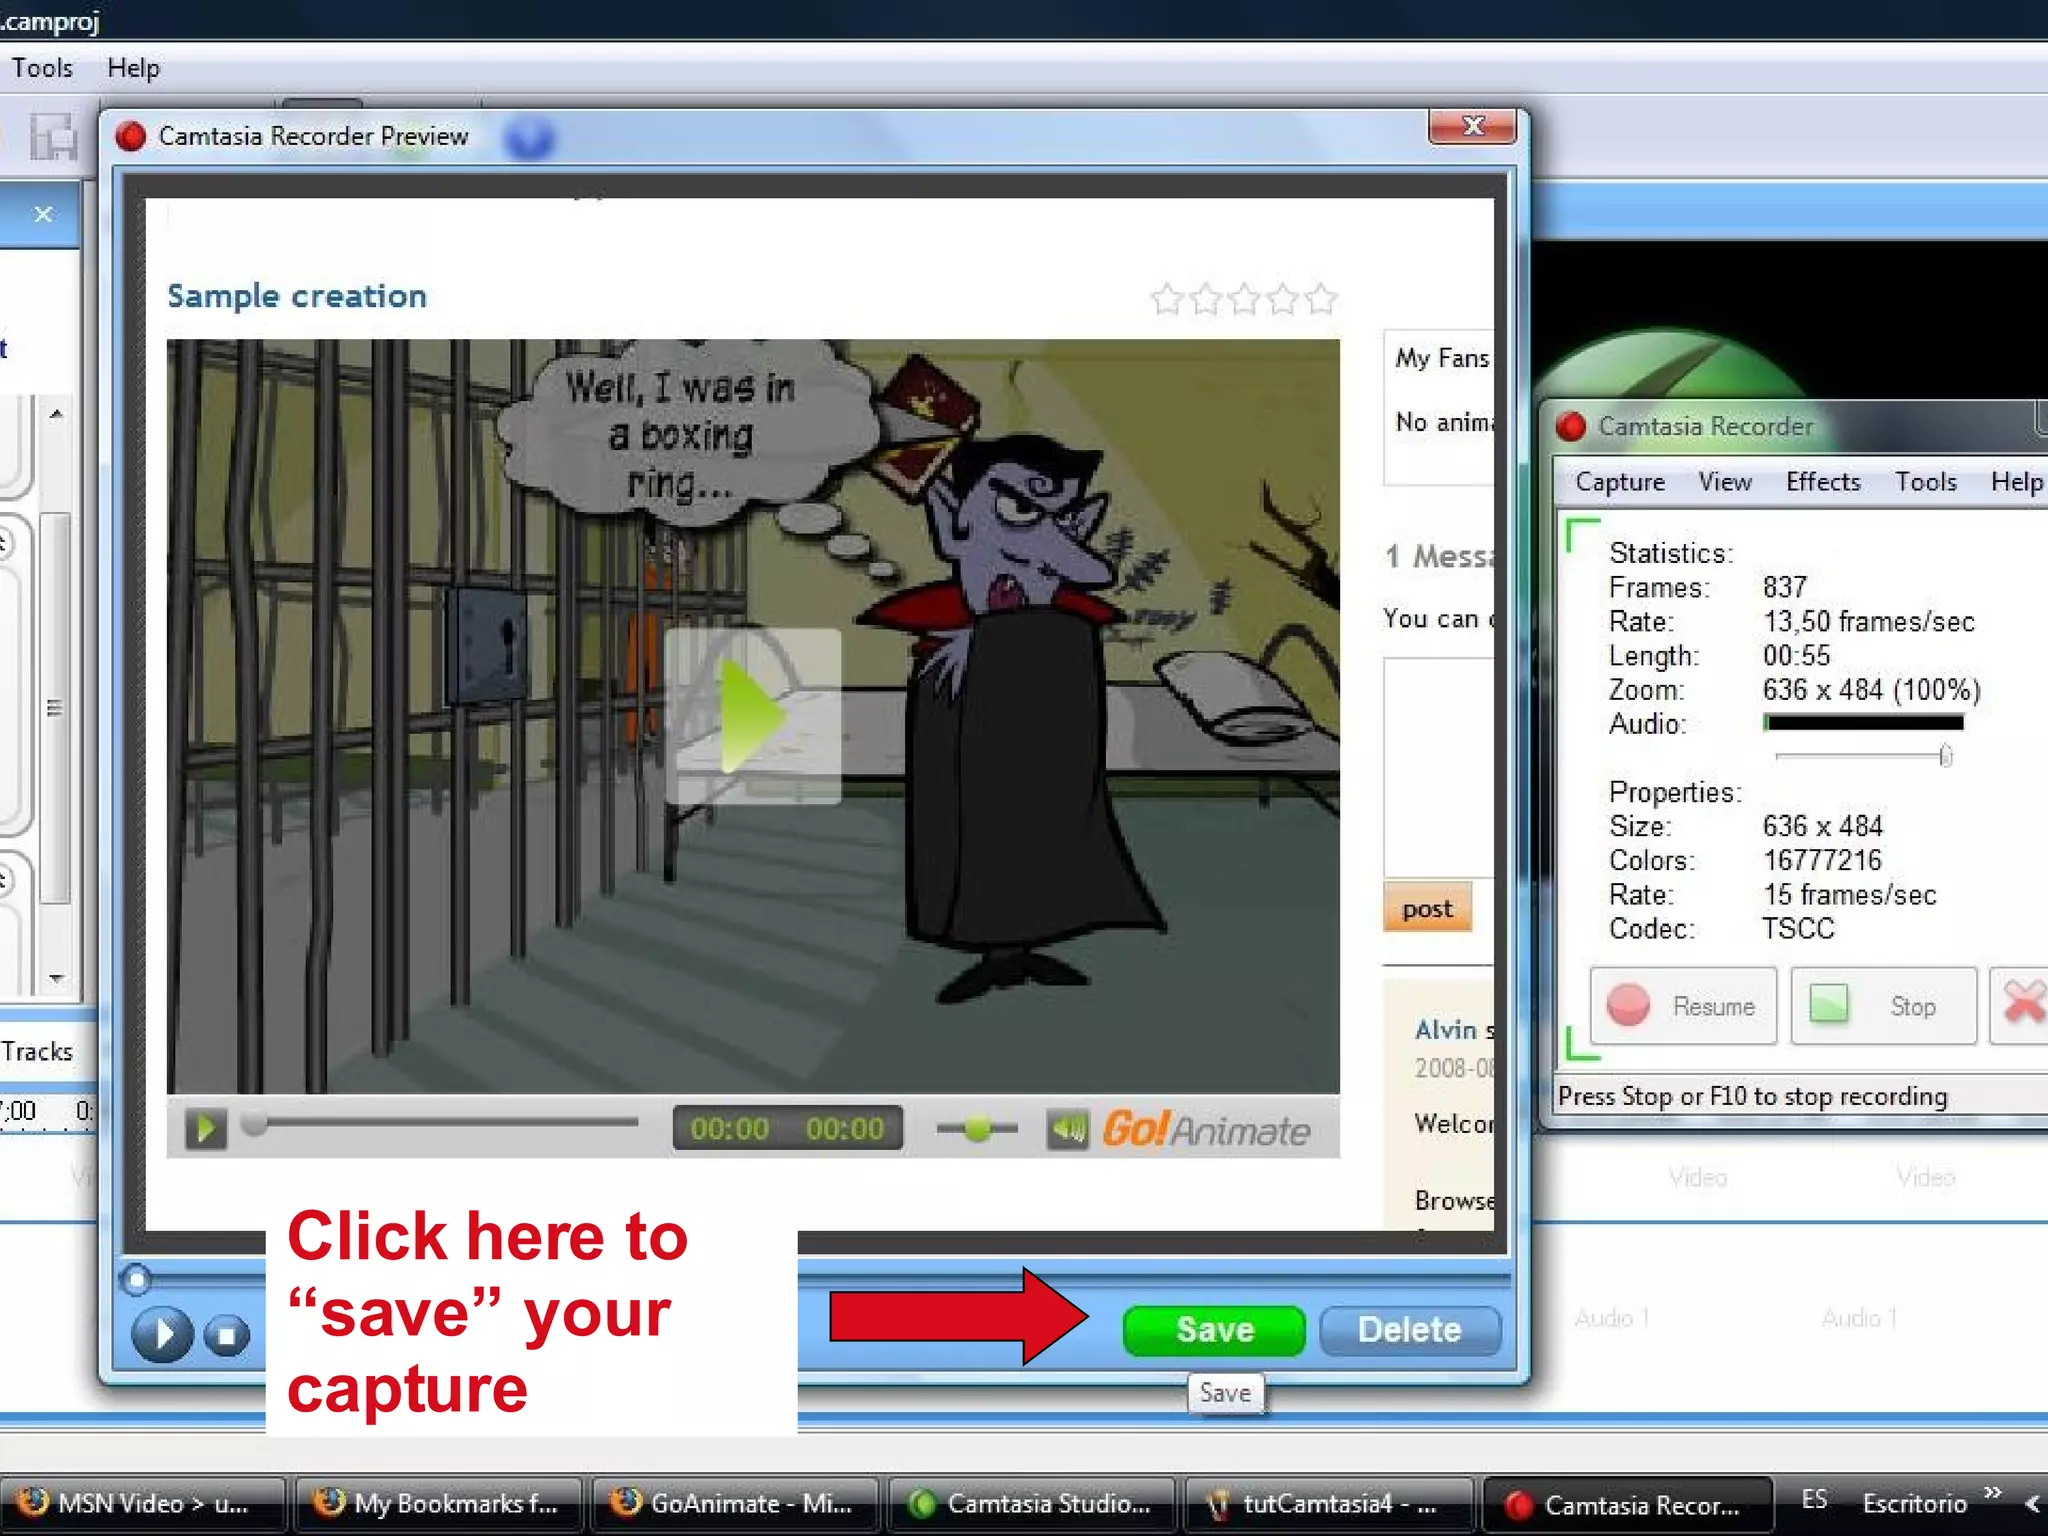Switch to tutCamtasia4 taskbar window
2048x1536 pixels.
pos(1329,1504)
